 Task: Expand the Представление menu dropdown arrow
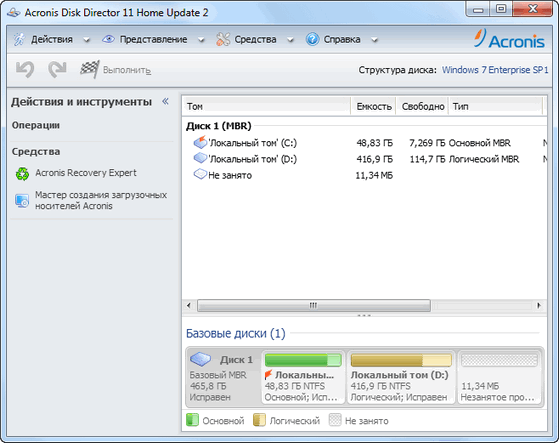(201, 40)
